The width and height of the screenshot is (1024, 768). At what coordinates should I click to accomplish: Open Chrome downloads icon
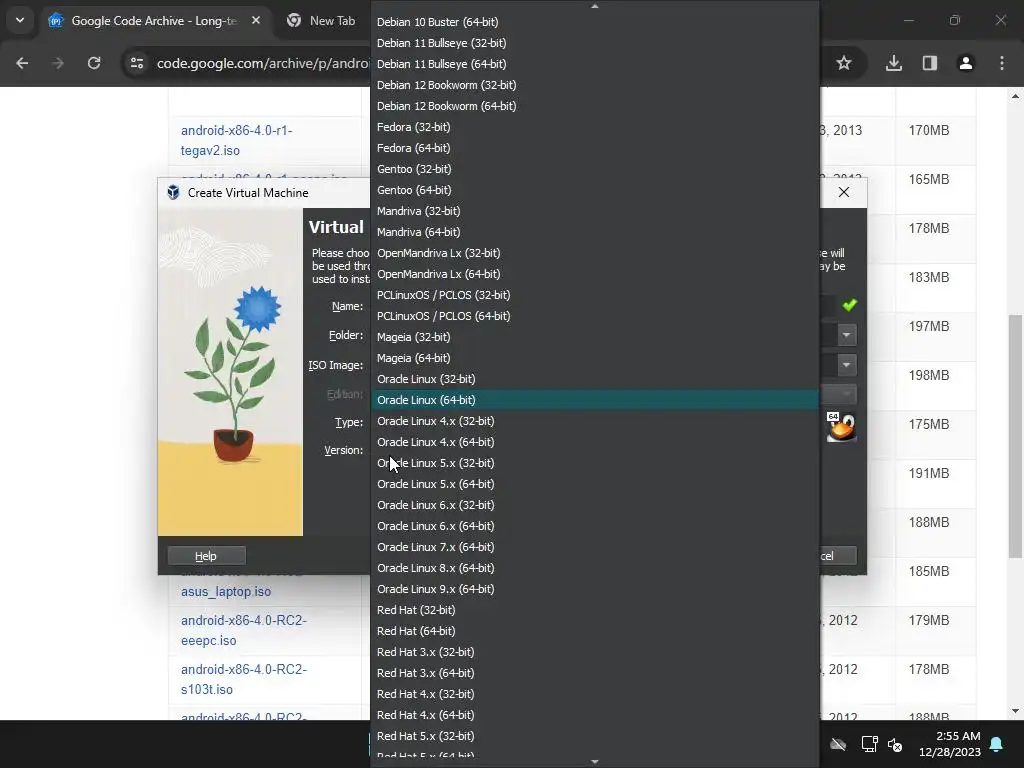(x=893, y=63)
